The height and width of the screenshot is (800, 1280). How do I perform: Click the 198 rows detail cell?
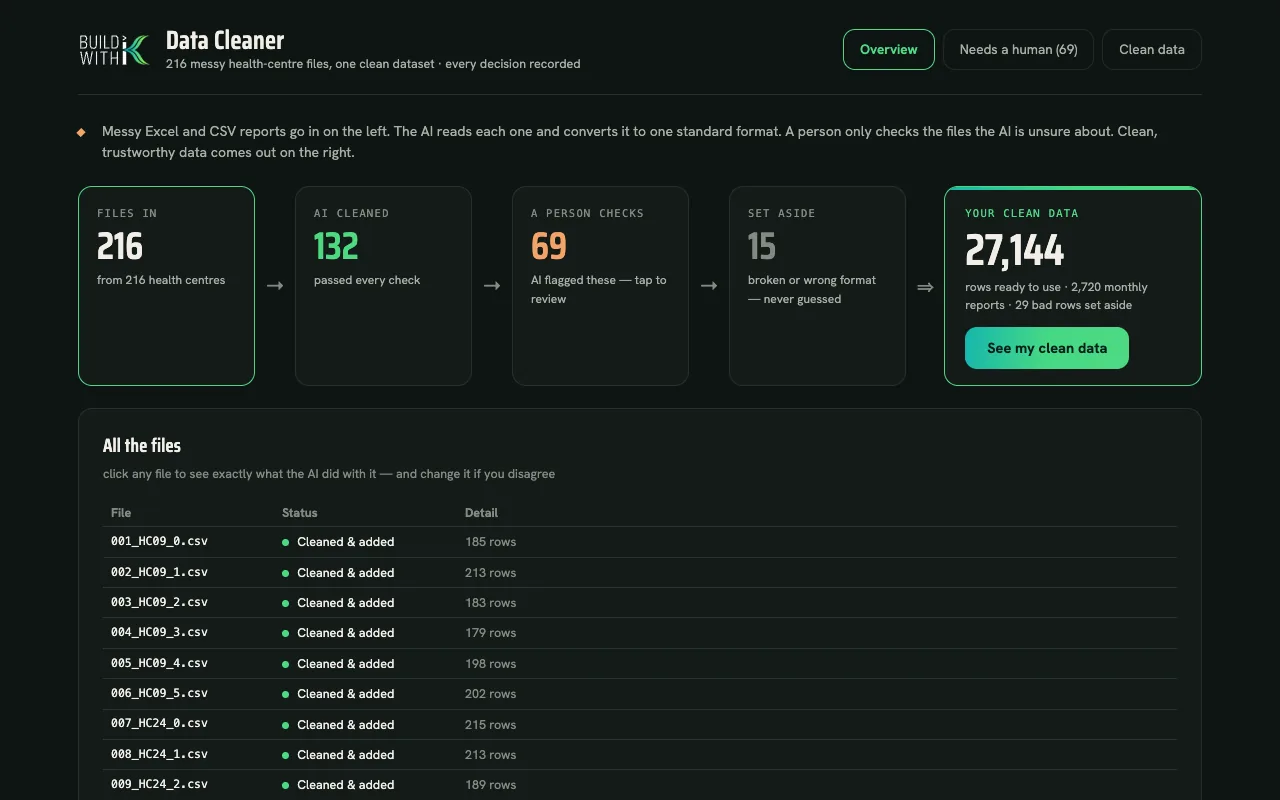pos(490,664)
